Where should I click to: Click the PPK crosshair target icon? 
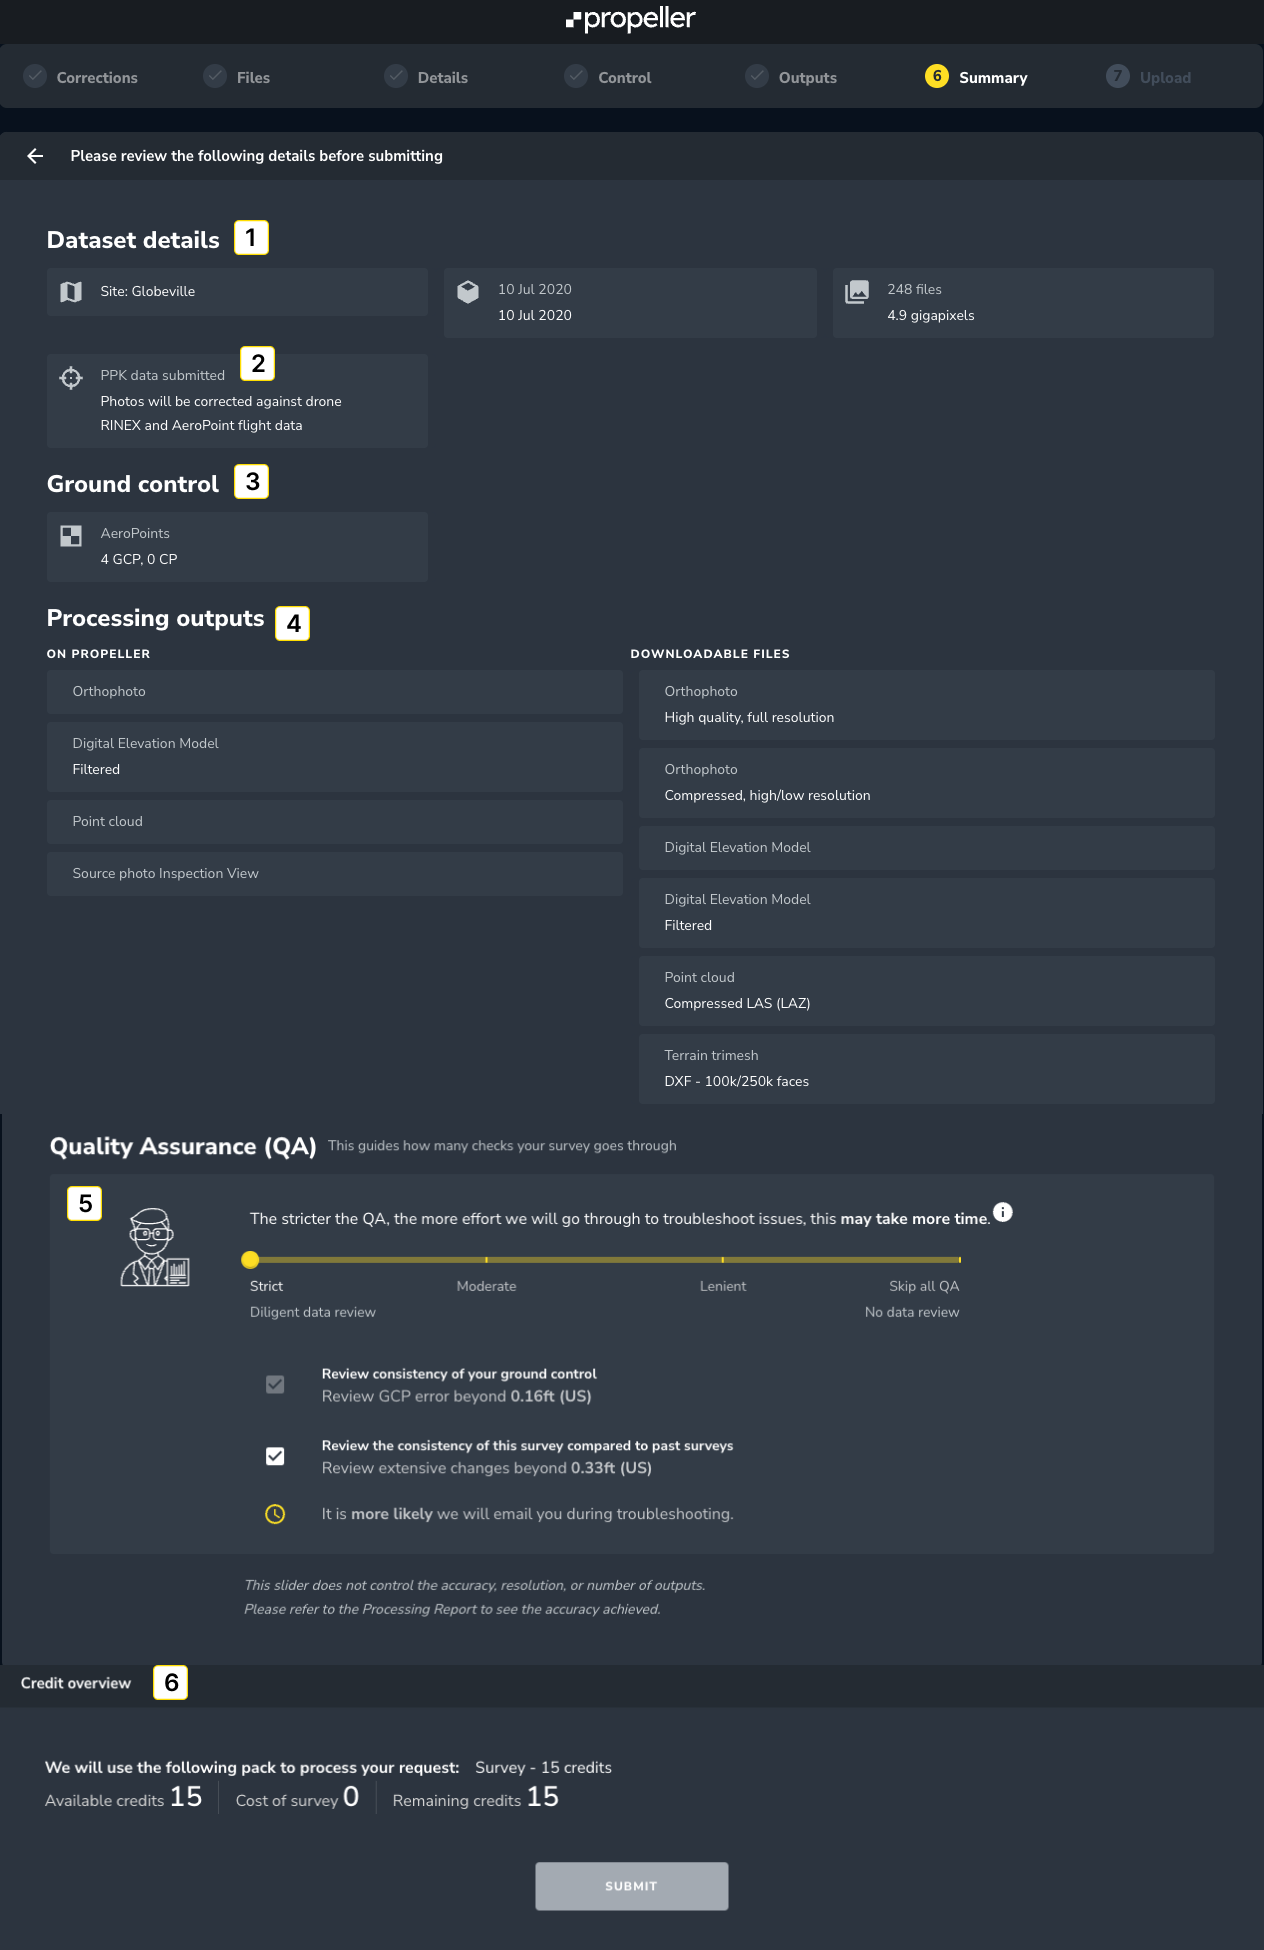71,378
